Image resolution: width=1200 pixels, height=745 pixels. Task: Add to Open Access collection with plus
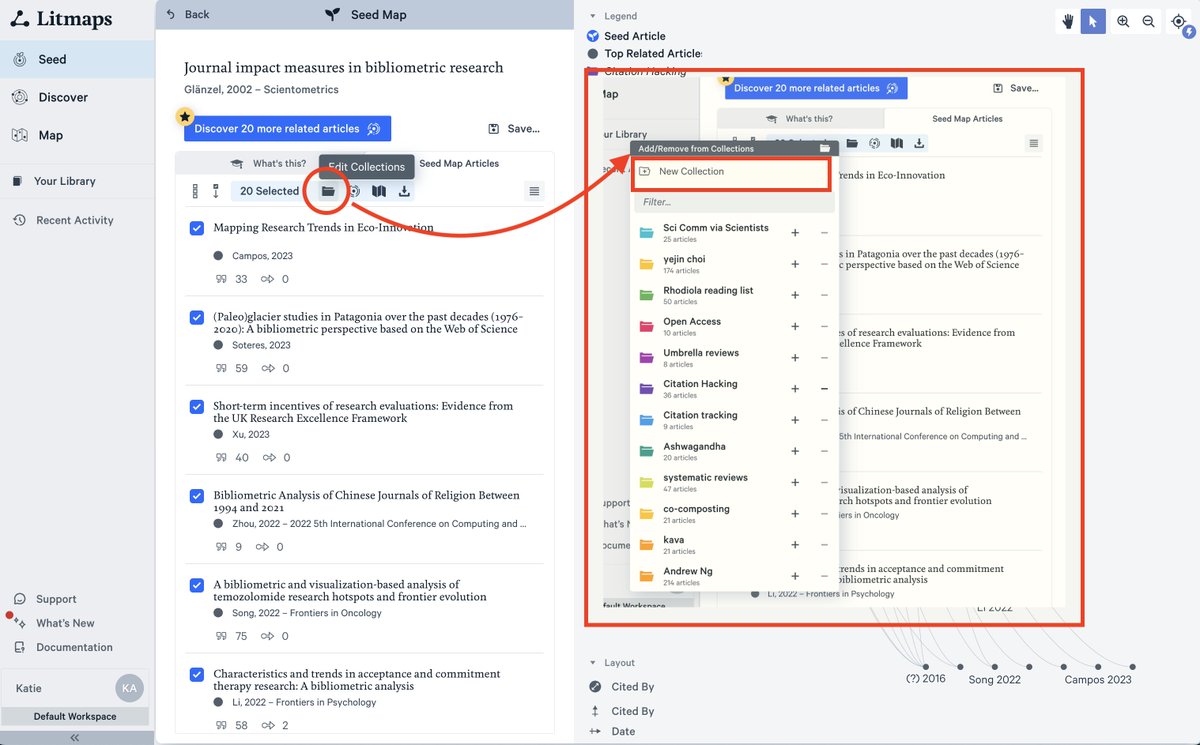[x=795, y=326]
